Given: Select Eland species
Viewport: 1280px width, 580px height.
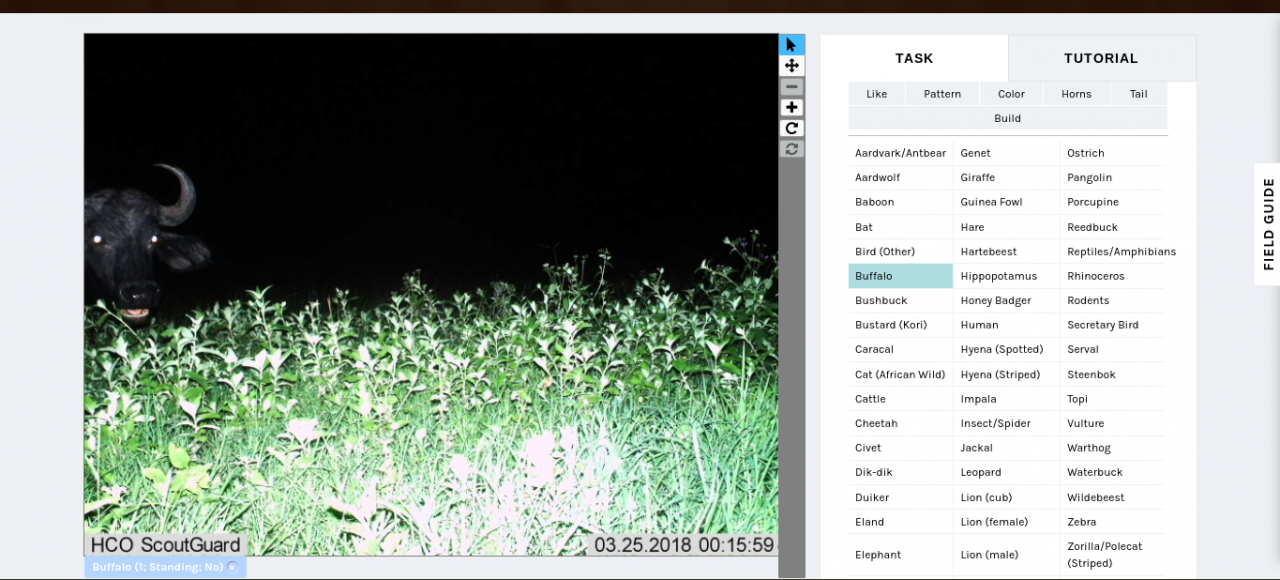Looking at the screenshot, I should click(900, 522).
